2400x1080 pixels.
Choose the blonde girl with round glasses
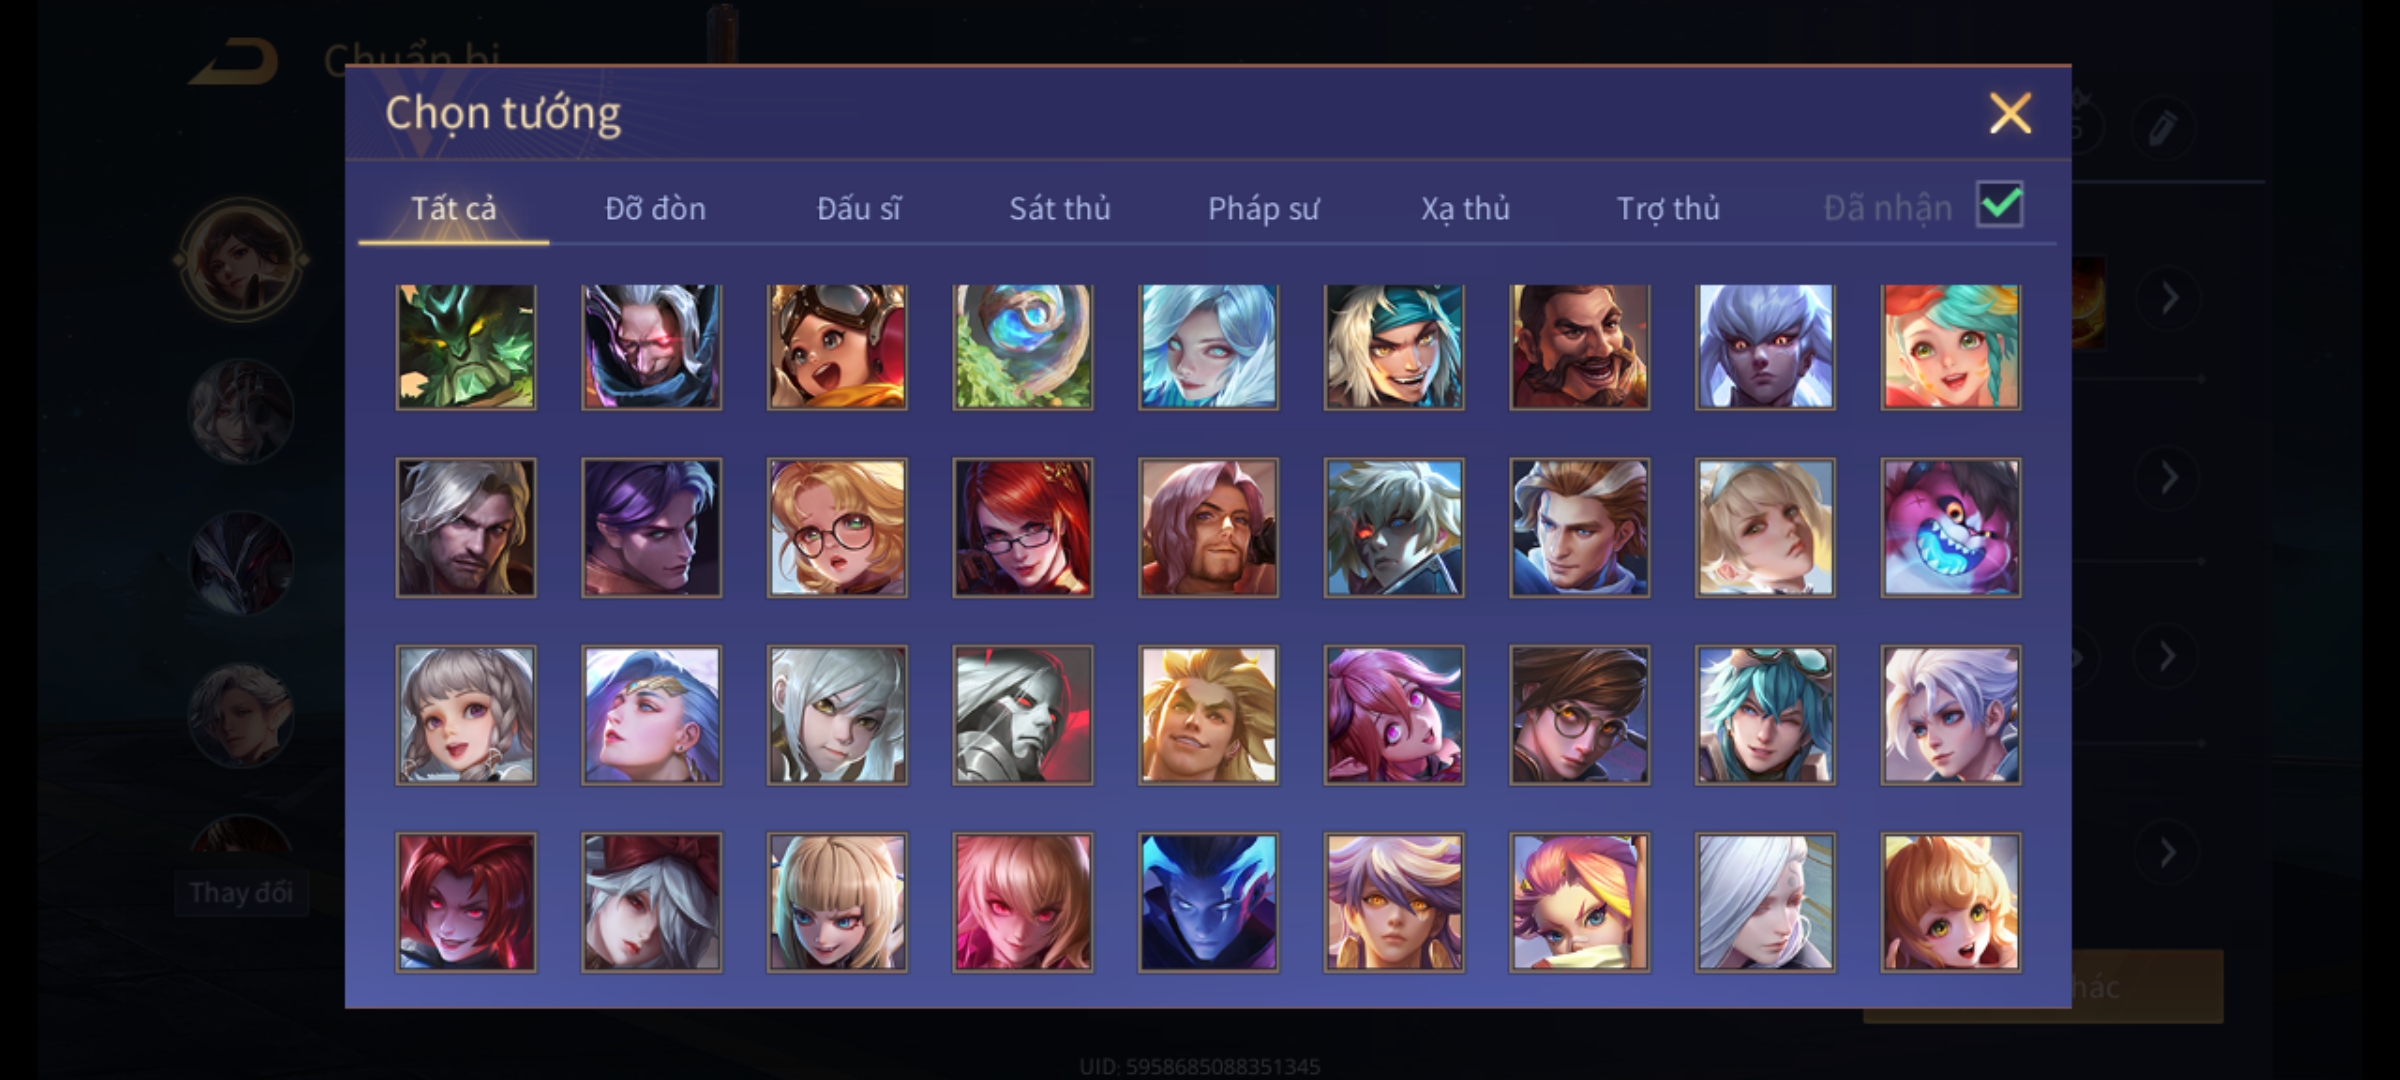837,528
